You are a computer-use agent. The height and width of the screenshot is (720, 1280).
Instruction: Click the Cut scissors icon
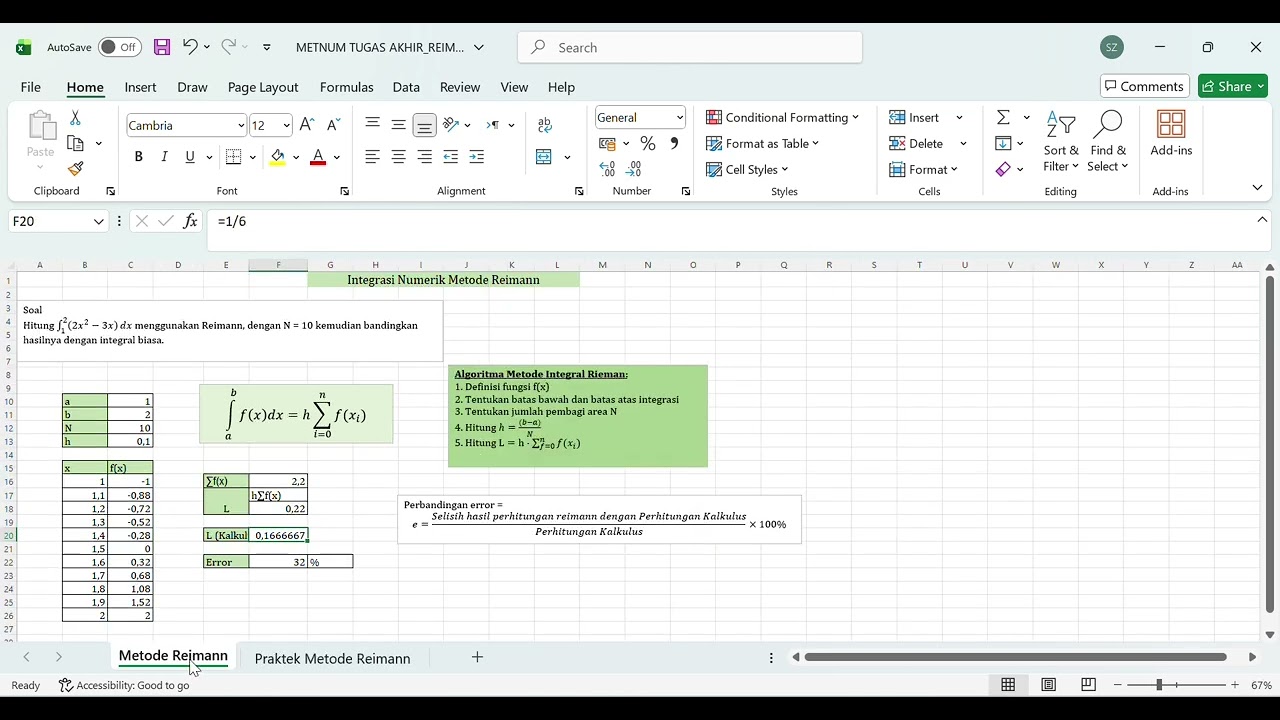(x=75, y=118)
